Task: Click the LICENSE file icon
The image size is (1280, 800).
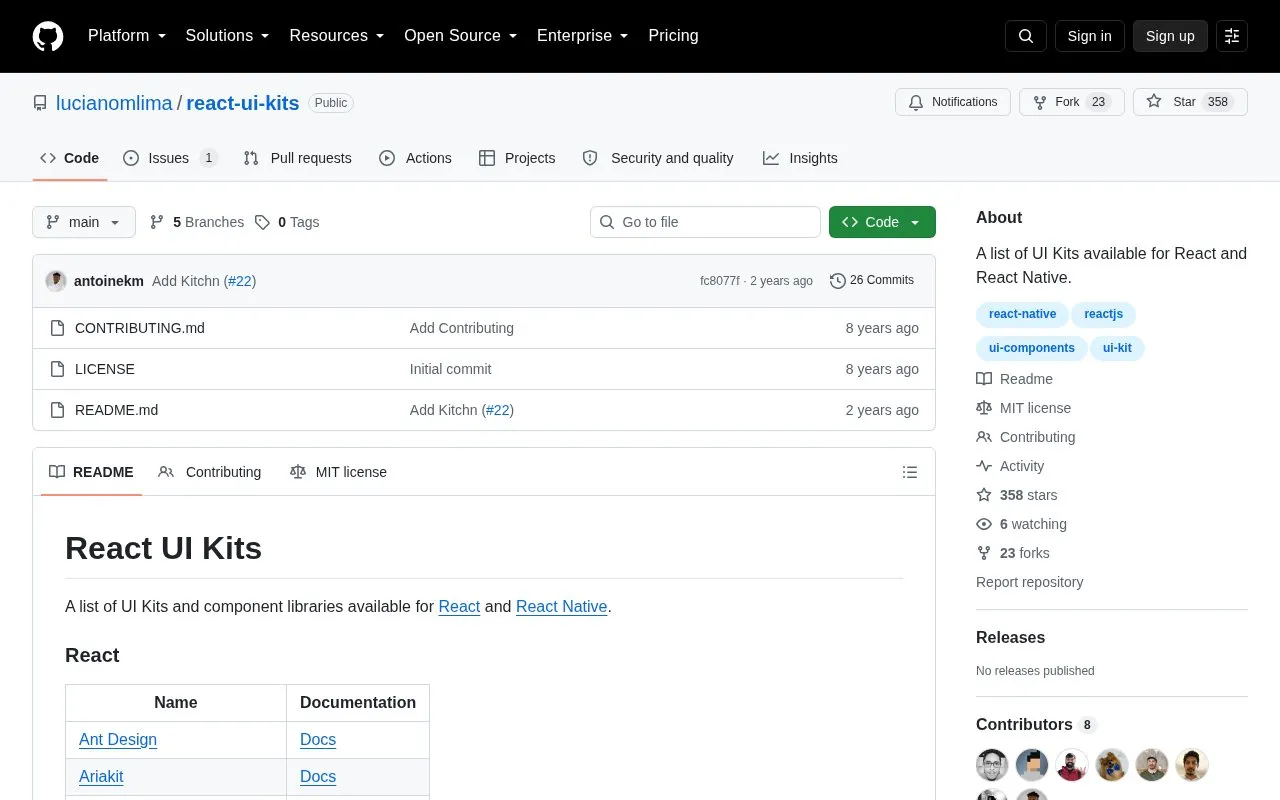Action: coord(58,369)
